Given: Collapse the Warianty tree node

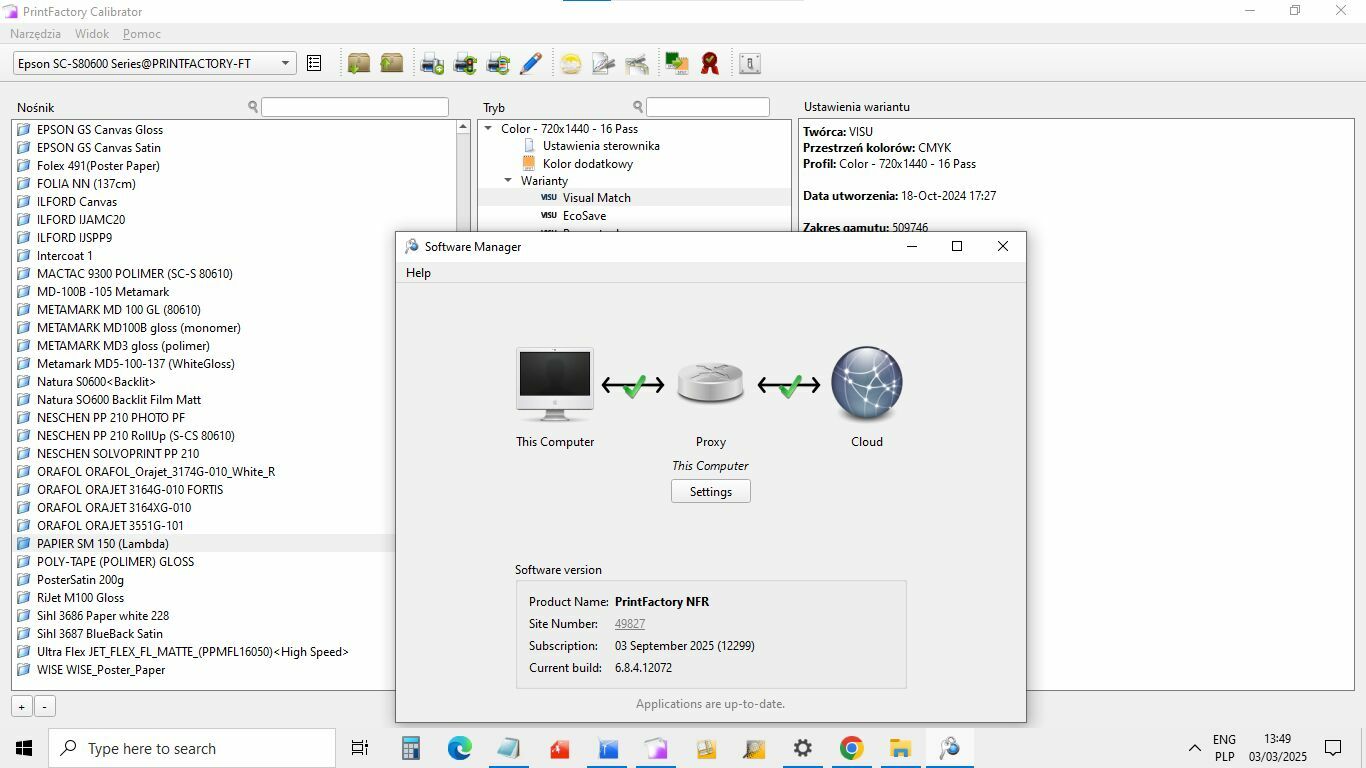Looking at the screenshot, I should [508, 181].
